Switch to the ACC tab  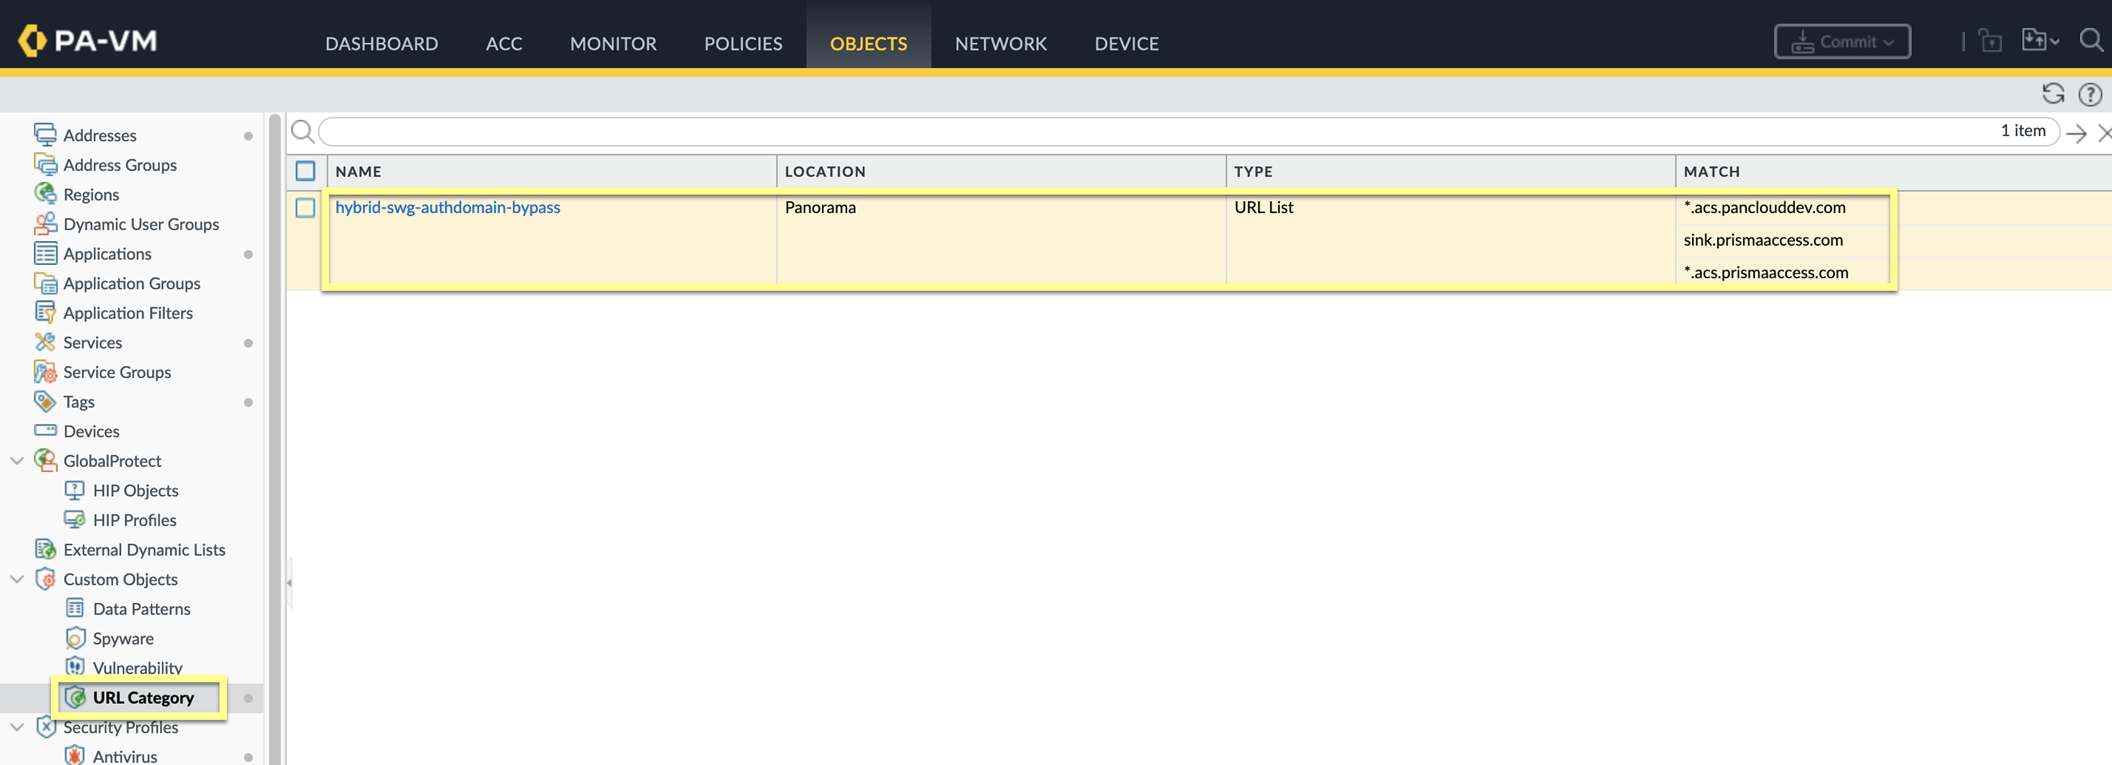504,43
